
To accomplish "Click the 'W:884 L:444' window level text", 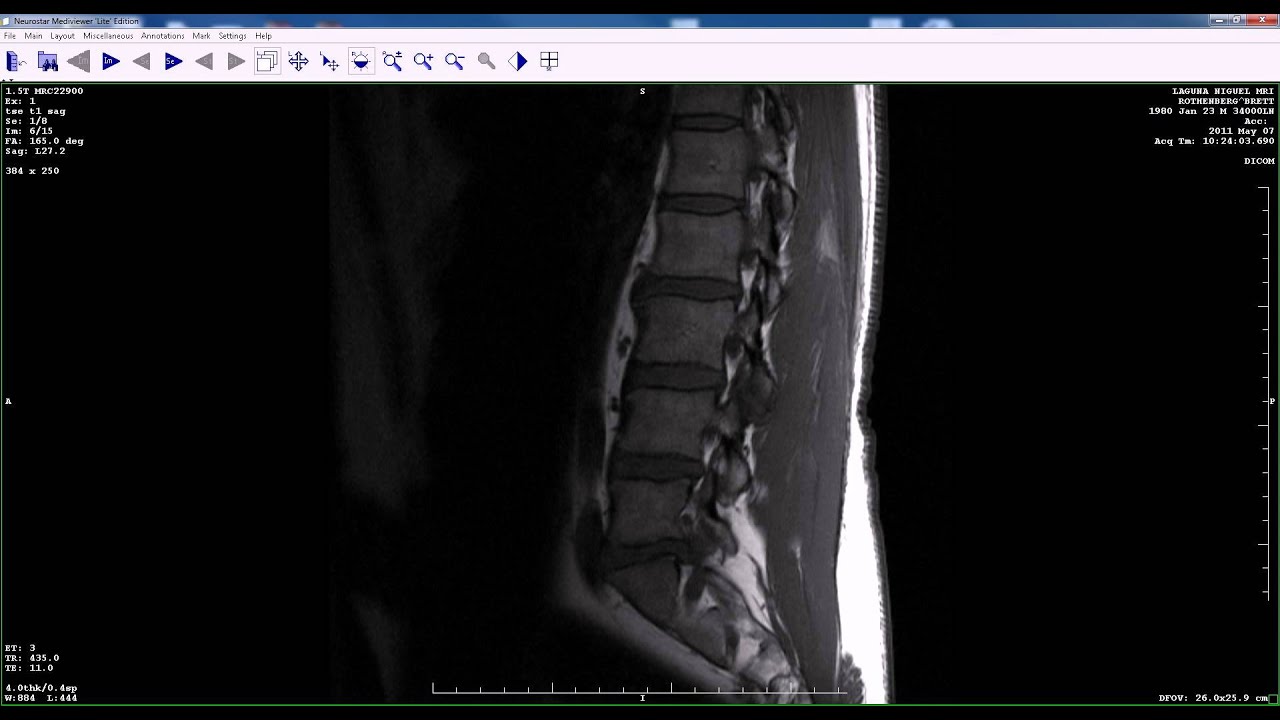I will click(41, 698).
